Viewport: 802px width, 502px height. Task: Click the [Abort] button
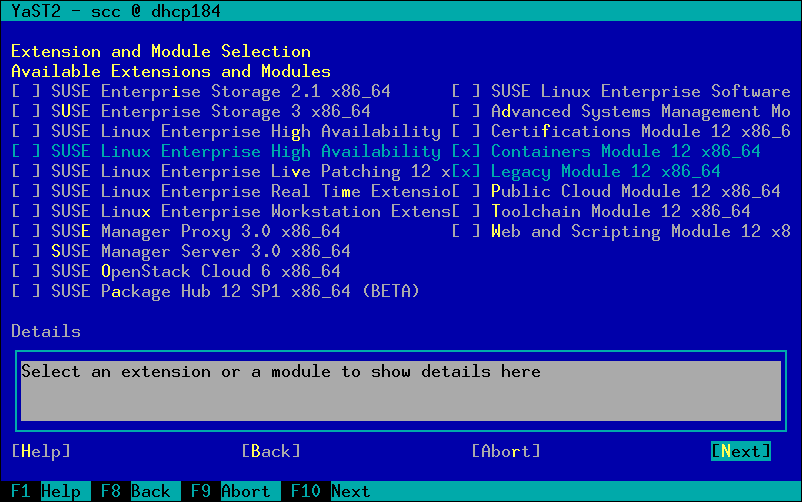coord(506,452)
